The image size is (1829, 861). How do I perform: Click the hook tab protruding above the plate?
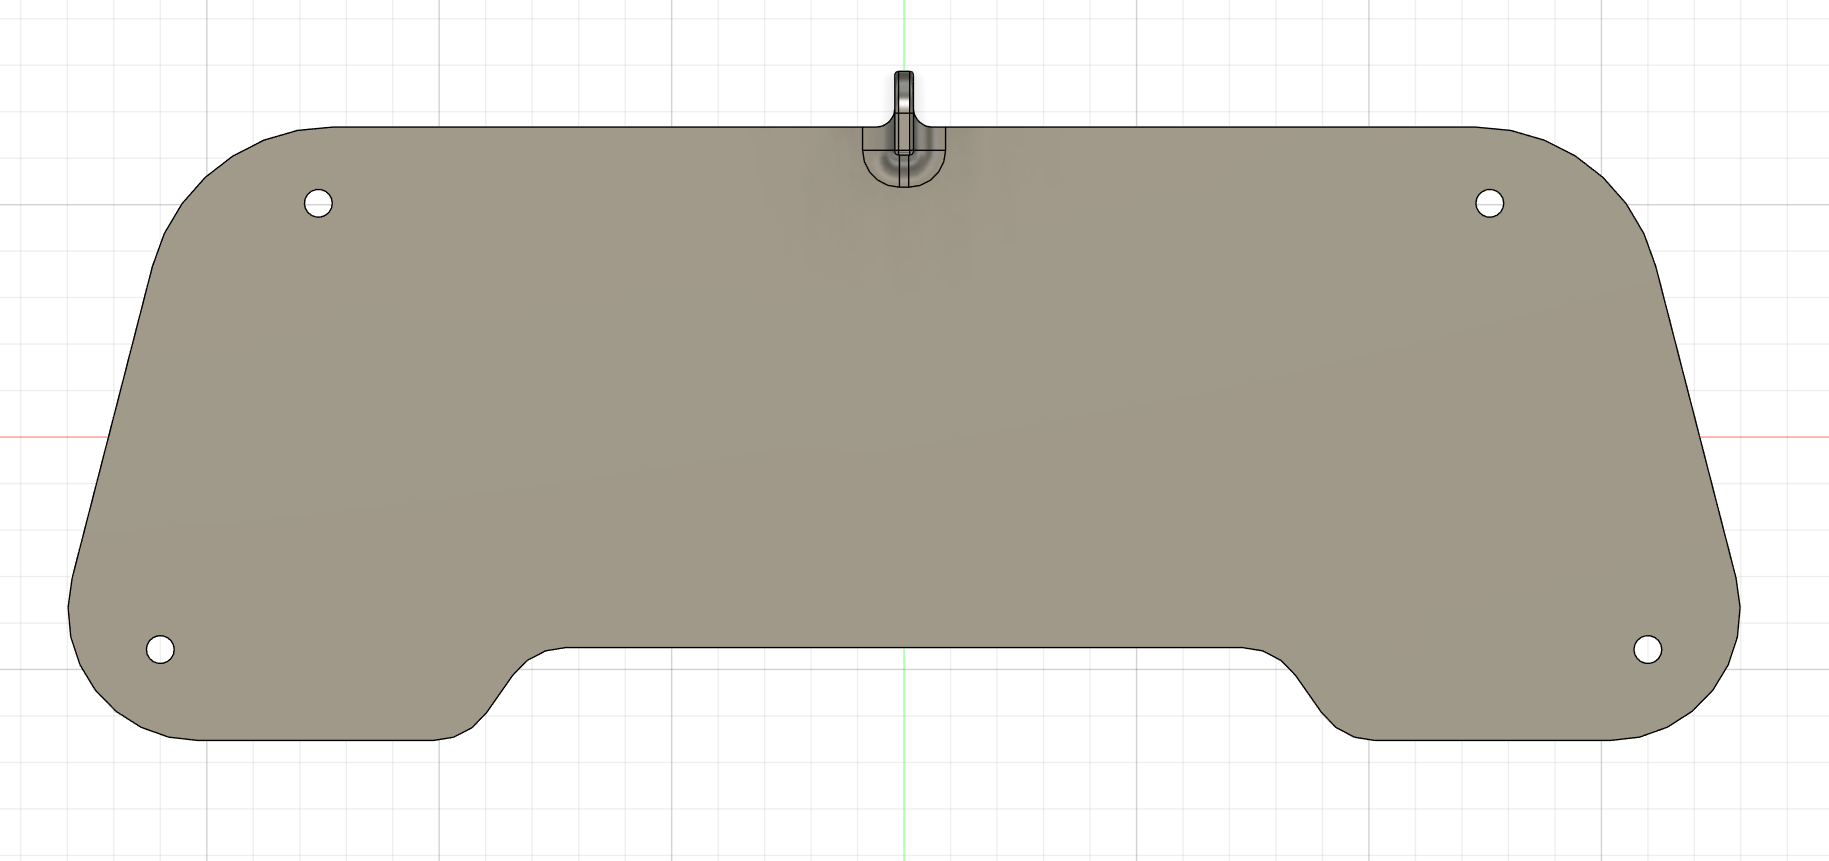(903, 98)
